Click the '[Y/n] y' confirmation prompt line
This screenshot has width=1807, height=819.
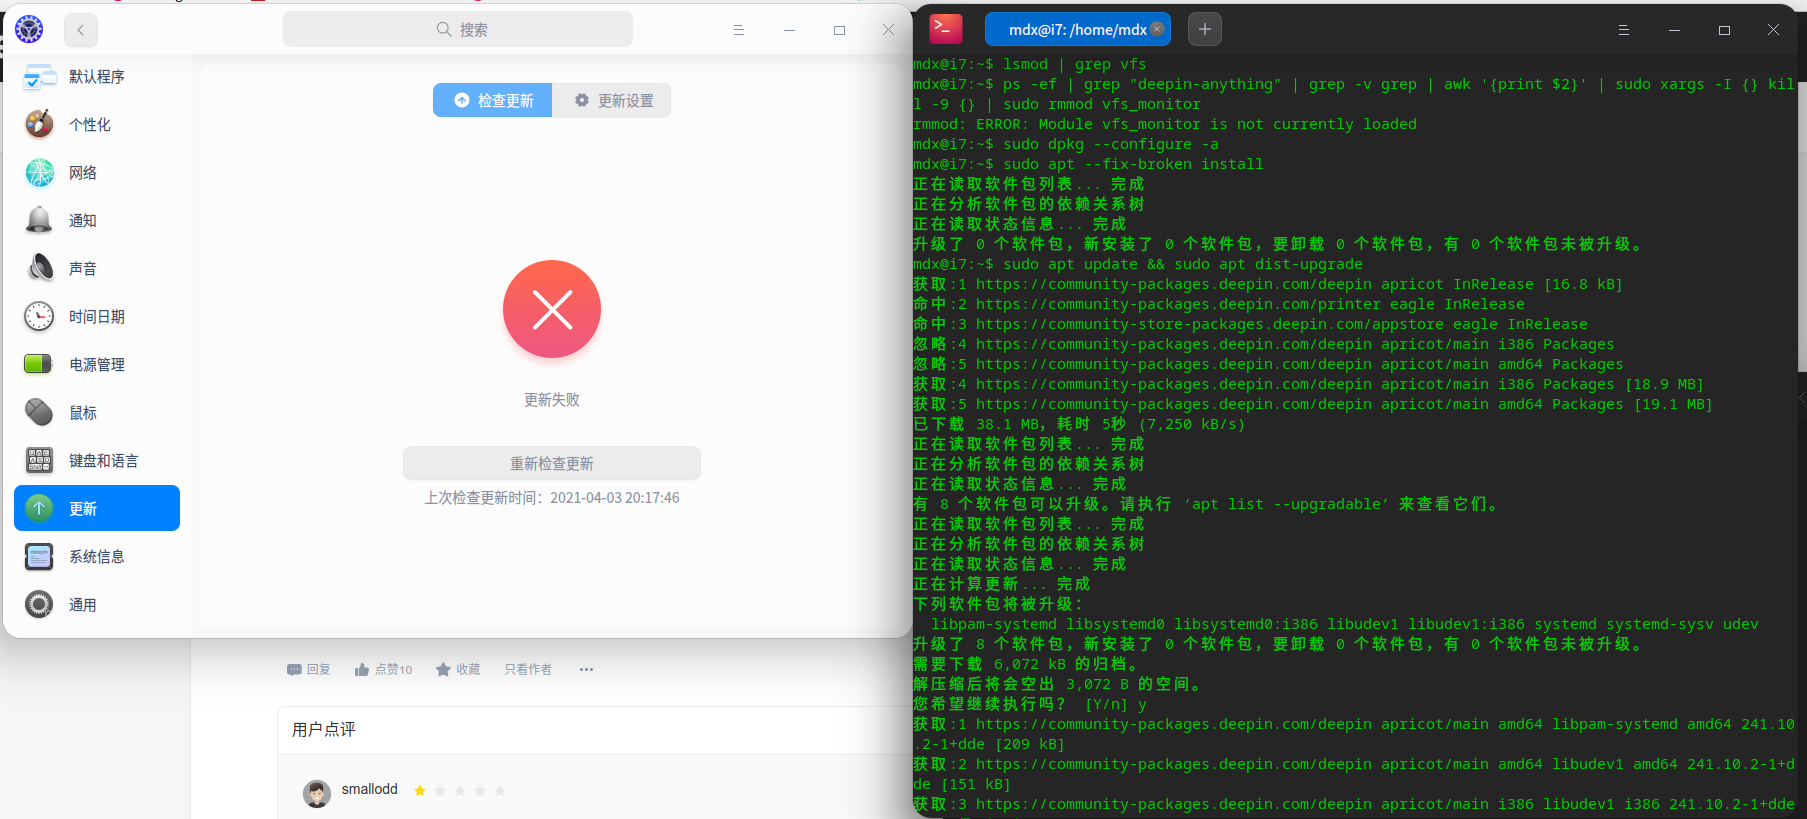(1030, 704)
